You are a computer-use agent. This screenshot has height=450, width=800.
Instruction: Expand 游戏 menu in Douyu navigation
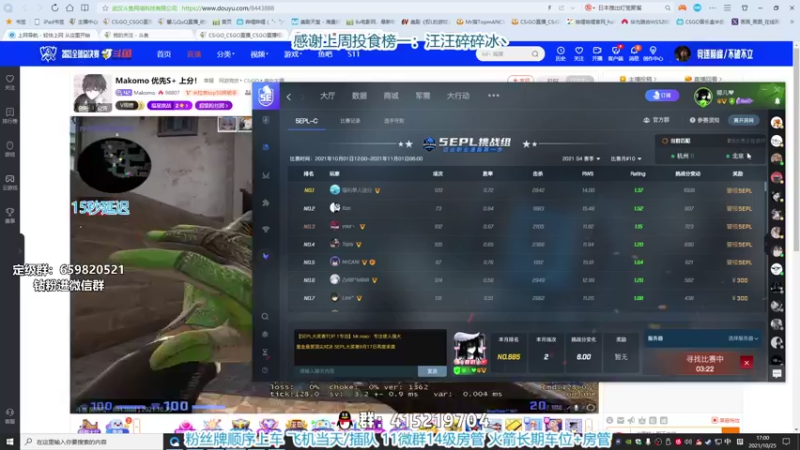click(293, 54)
